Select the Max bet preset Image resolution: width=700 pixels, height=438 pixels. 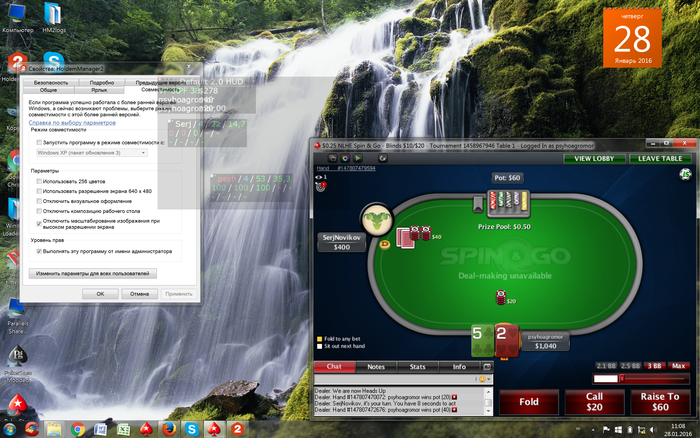coord(678,366)
